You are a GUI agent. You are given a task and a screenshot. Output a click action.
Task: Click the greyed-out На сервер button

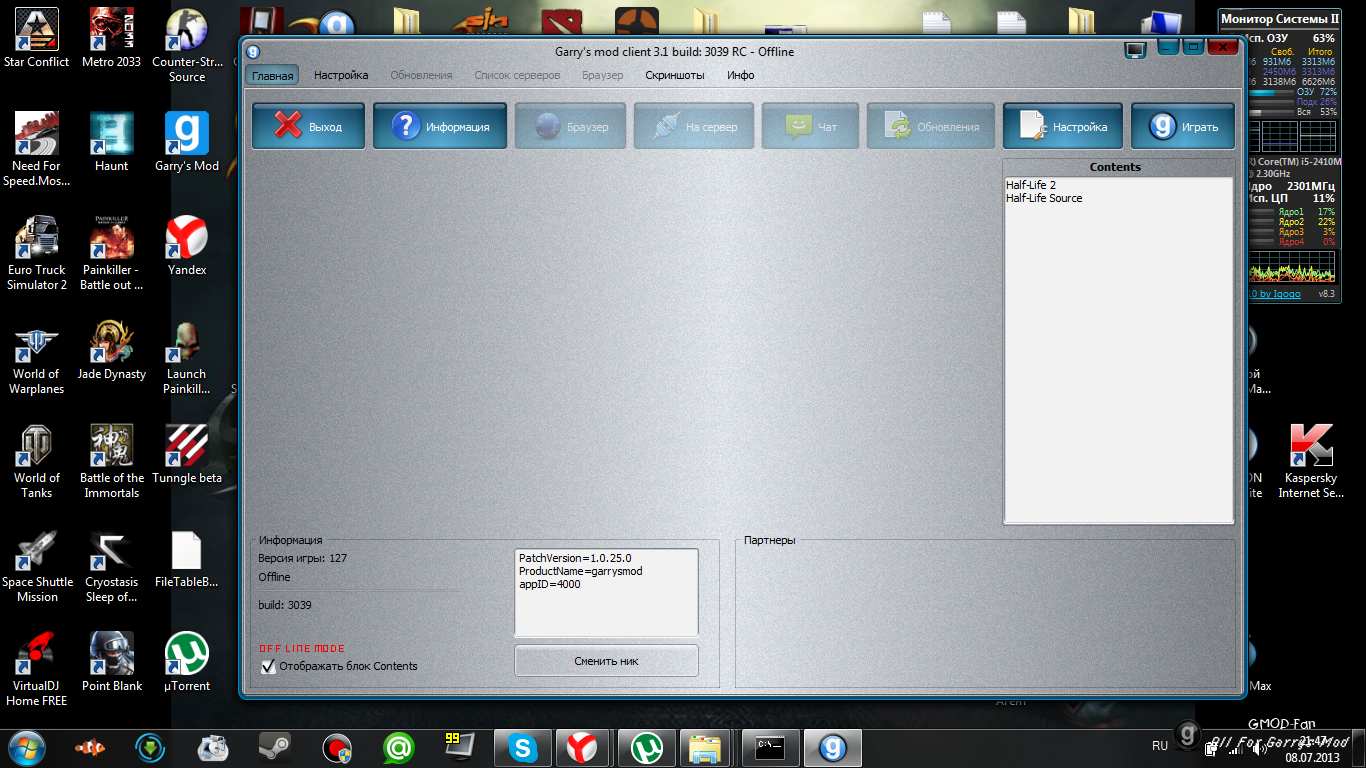[694, 127]
